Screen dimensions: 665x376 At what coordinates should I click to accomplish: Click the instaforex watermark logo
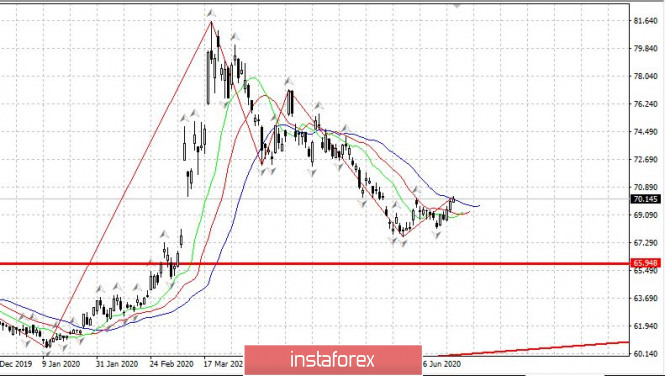333,360
